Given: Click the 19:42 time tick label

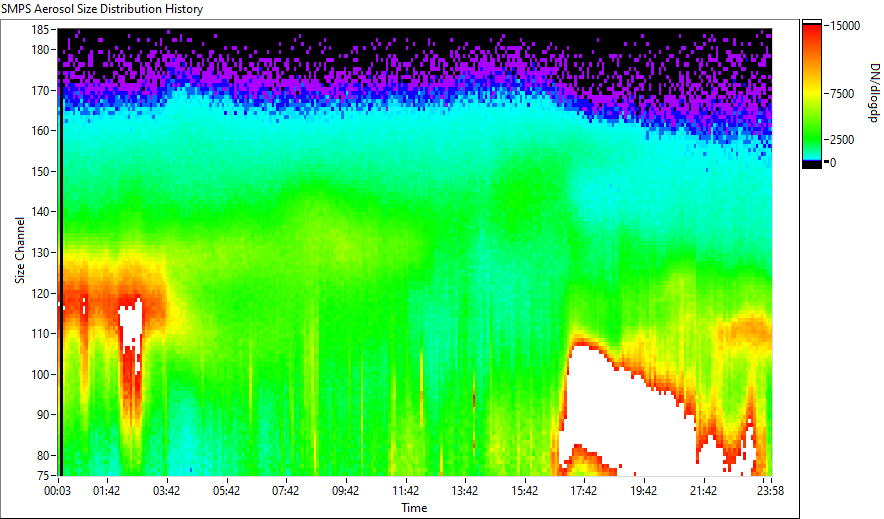Looking at the screenshot, I should pyautogui.click(x=643, y=491).
